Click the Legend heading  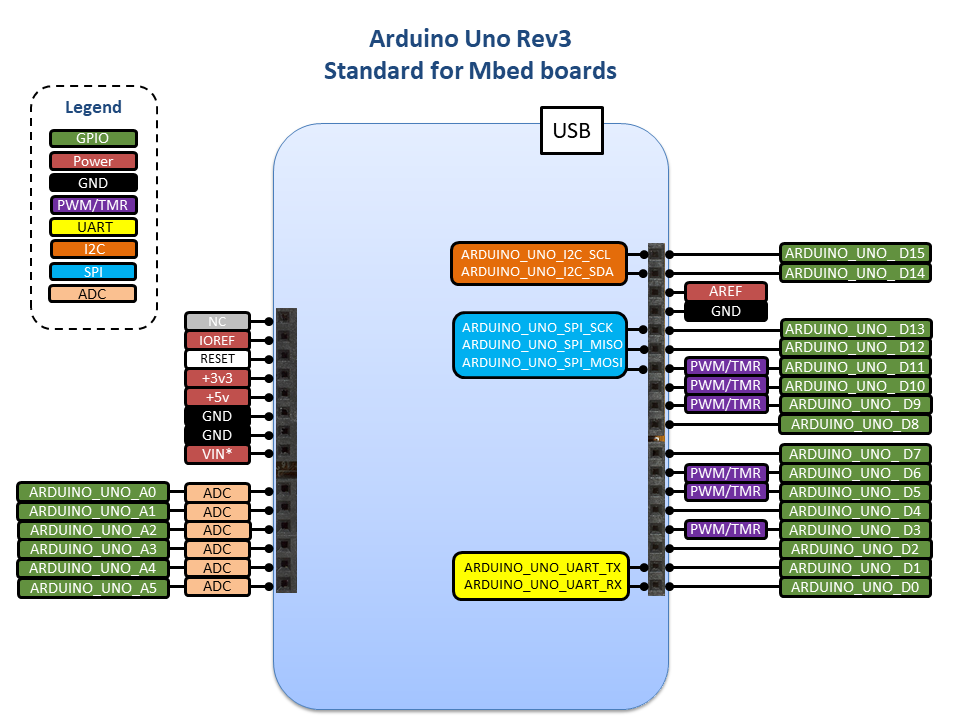point(93,107)
